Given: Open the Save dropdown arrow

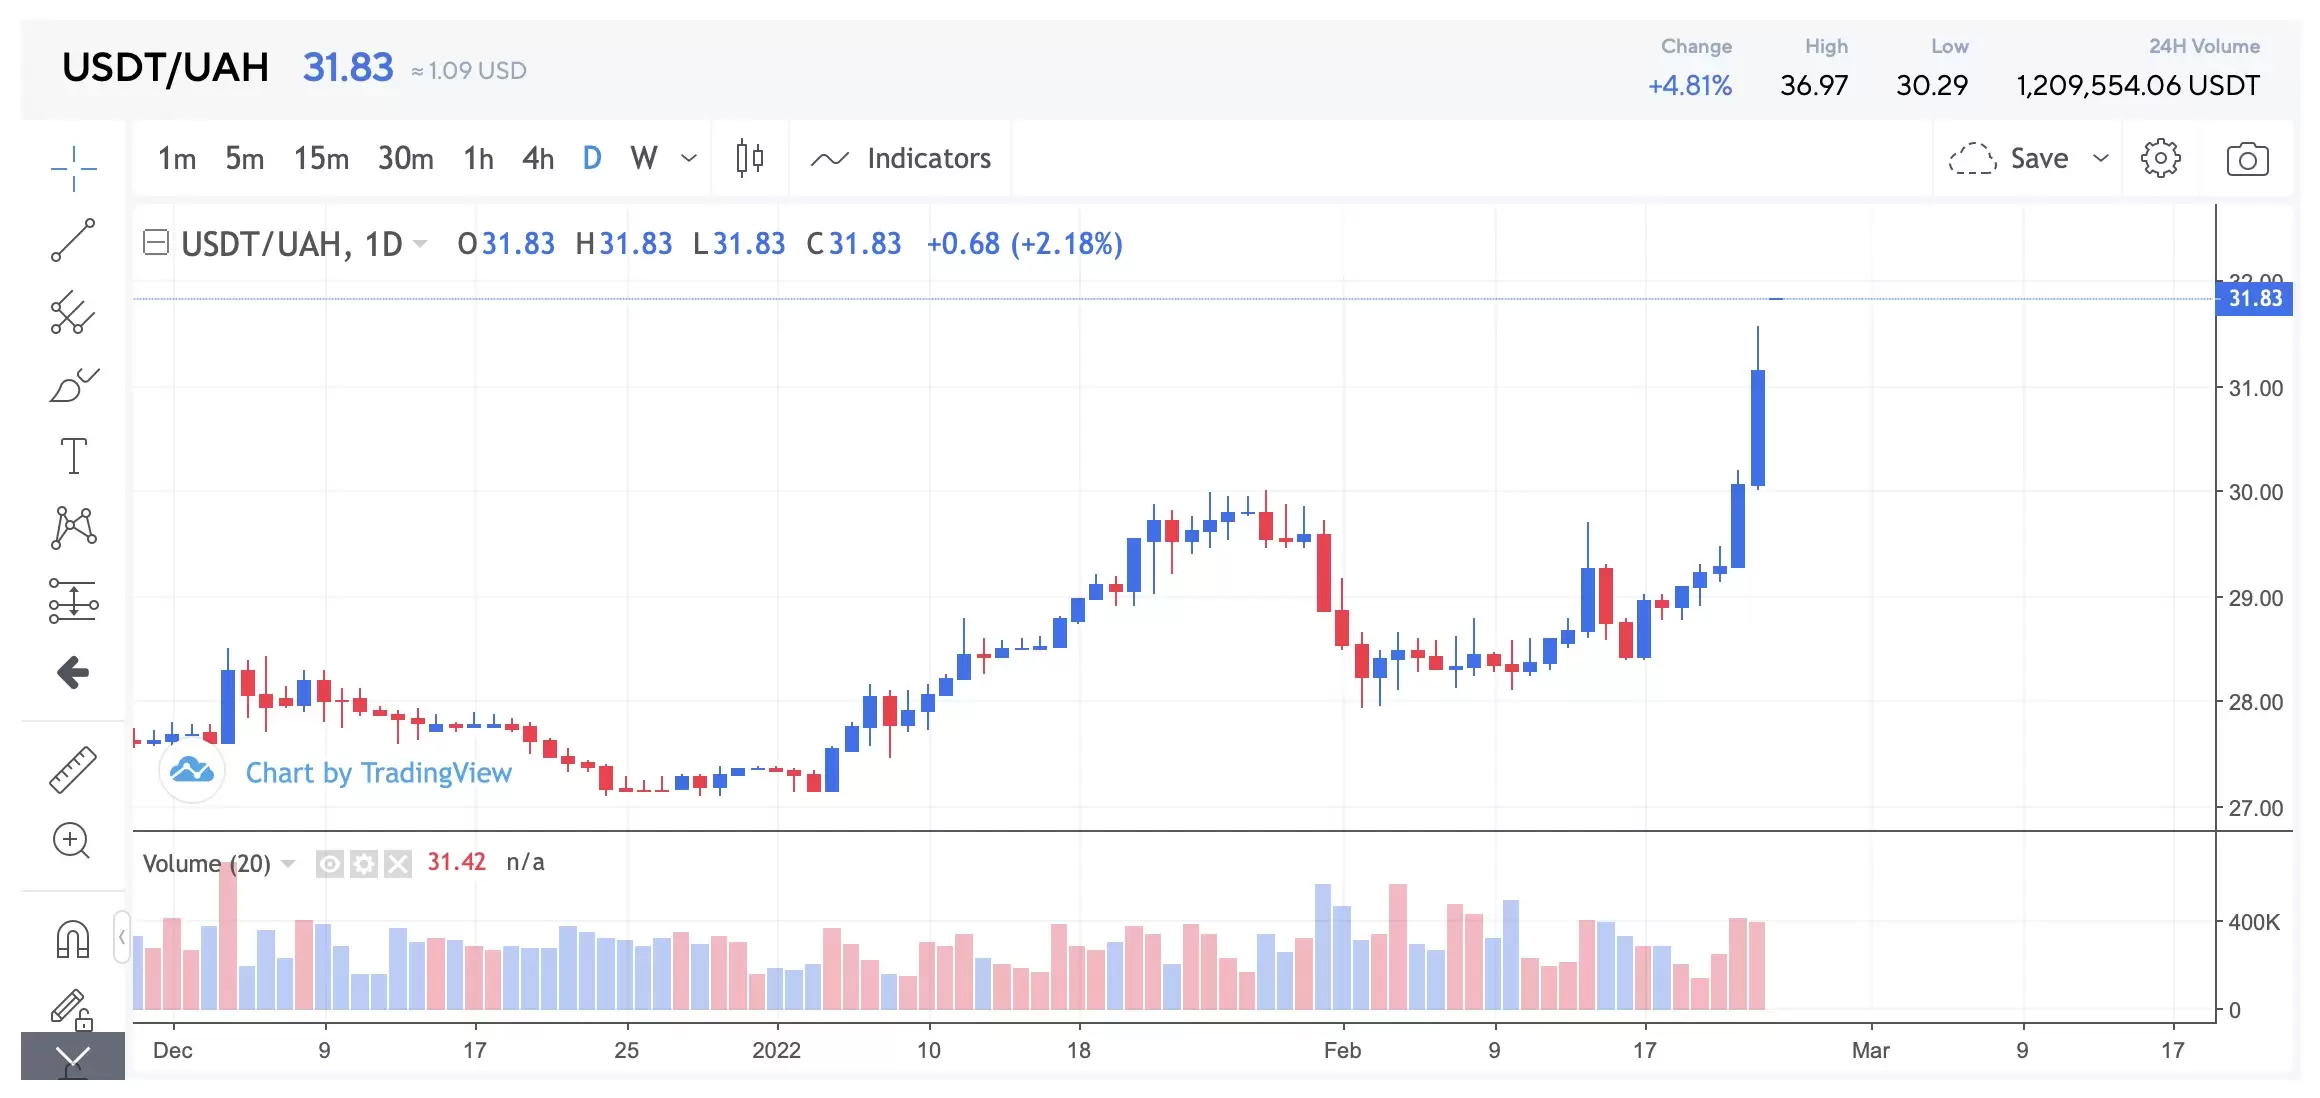Looking at the screenshot, I should tap(2101, 158).
